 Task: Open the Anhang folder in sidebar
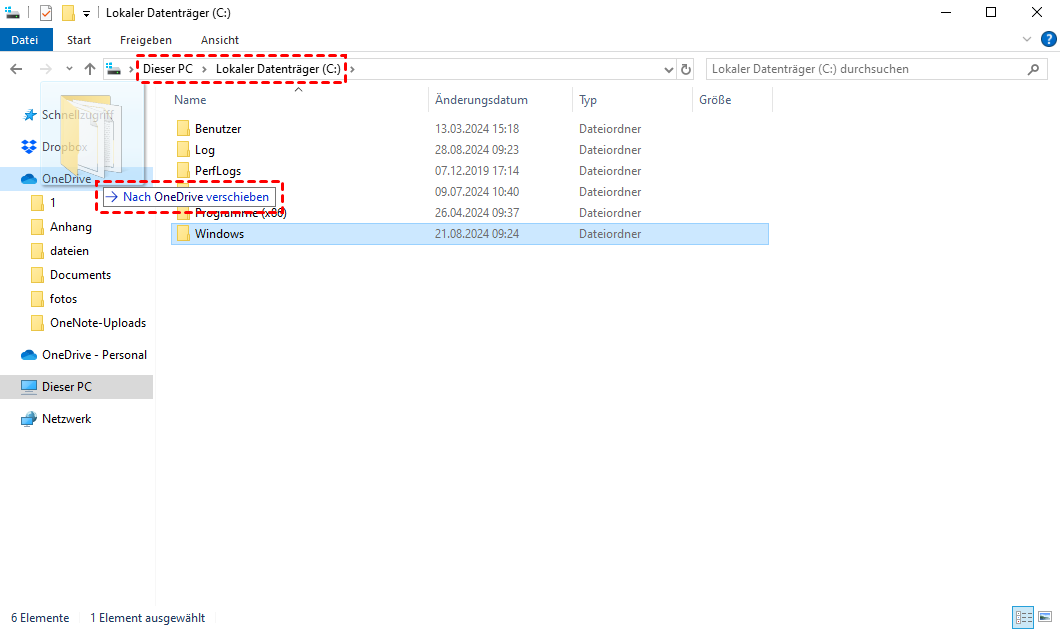tap(70, 227)
